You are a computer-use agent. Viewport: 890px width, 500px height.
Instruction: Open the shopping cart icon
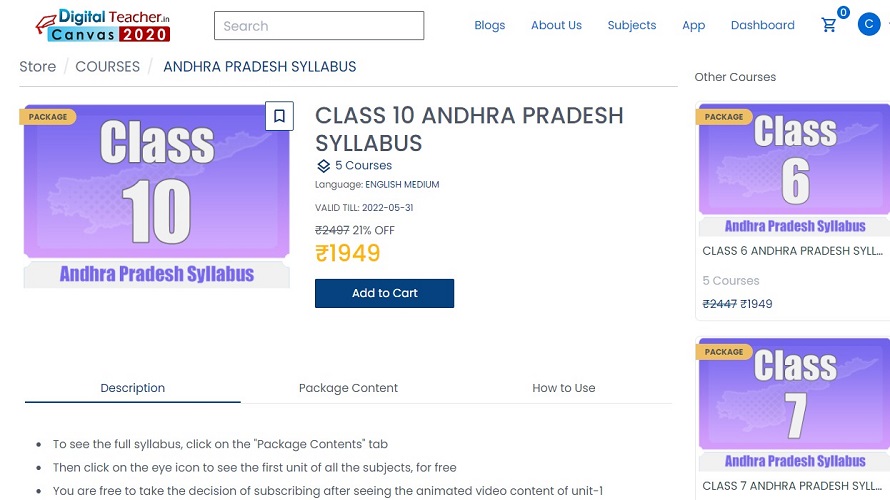829,25
